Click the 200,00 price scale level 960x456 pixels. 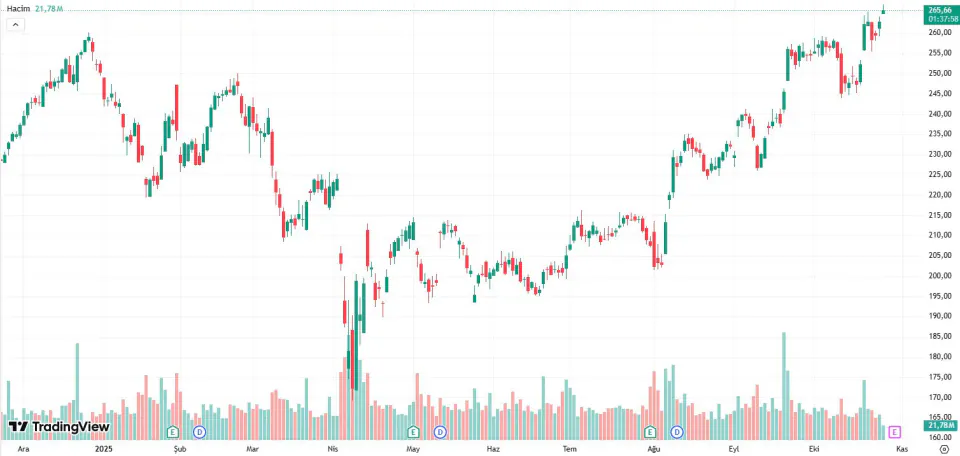[x=940, y=275]
